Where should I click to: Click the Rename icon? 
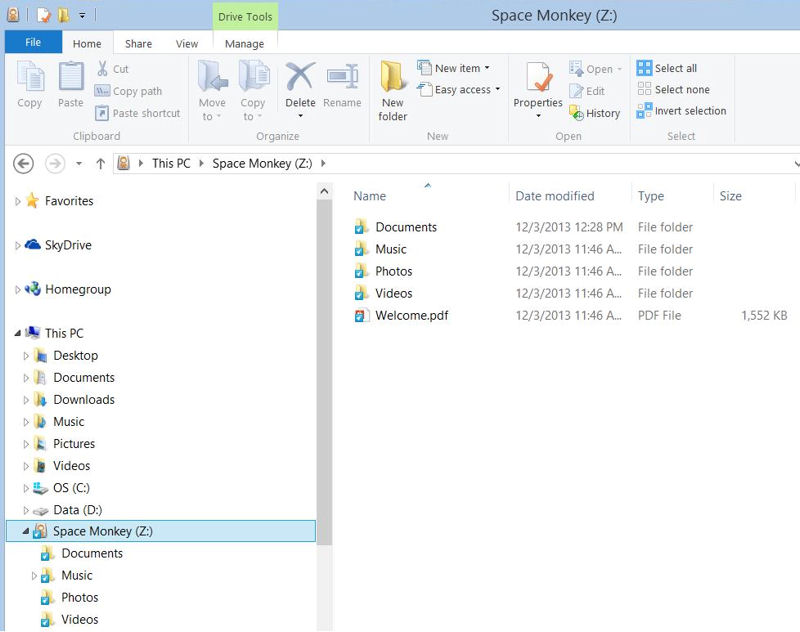343,77
